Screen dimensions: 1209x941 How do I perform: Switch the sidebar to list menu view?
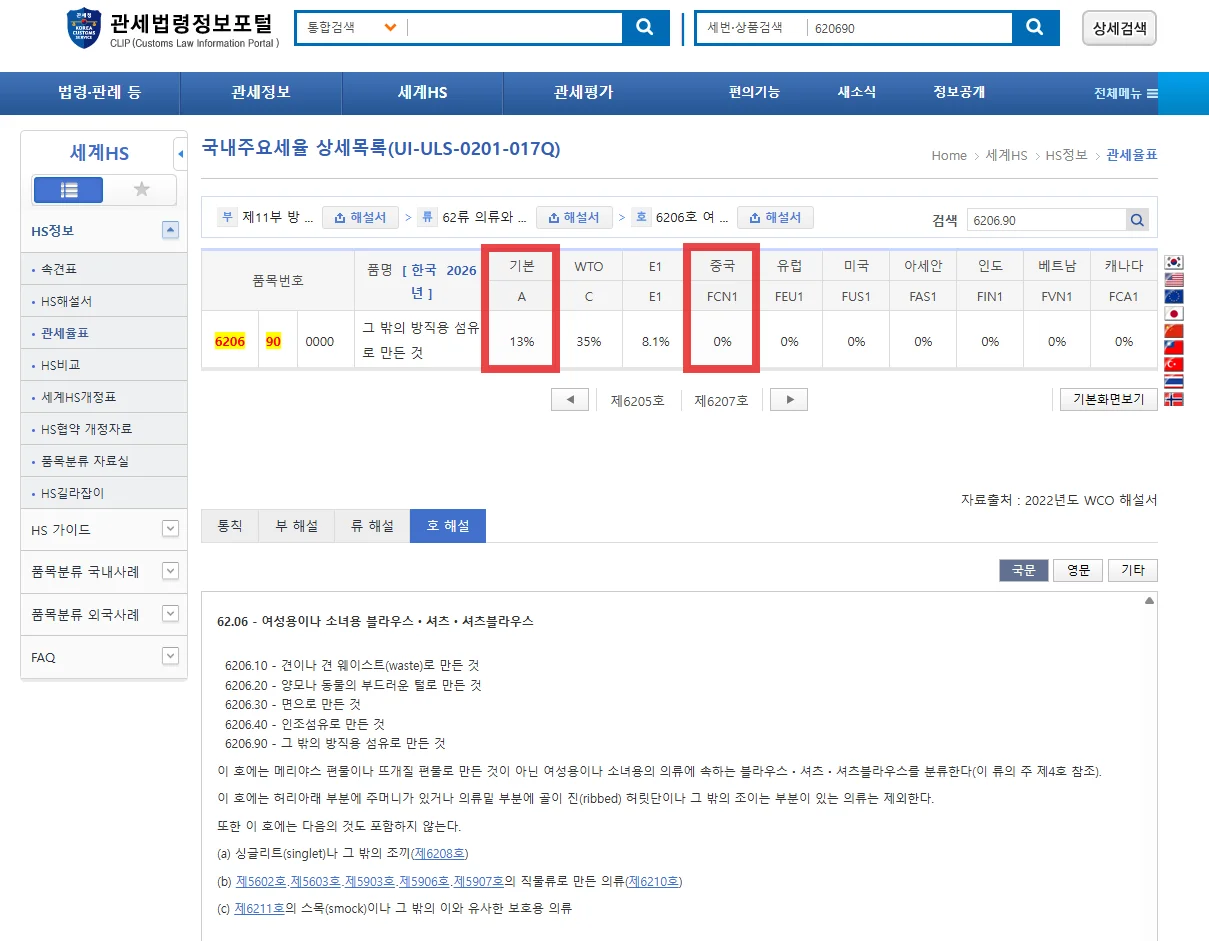[69, 190]
